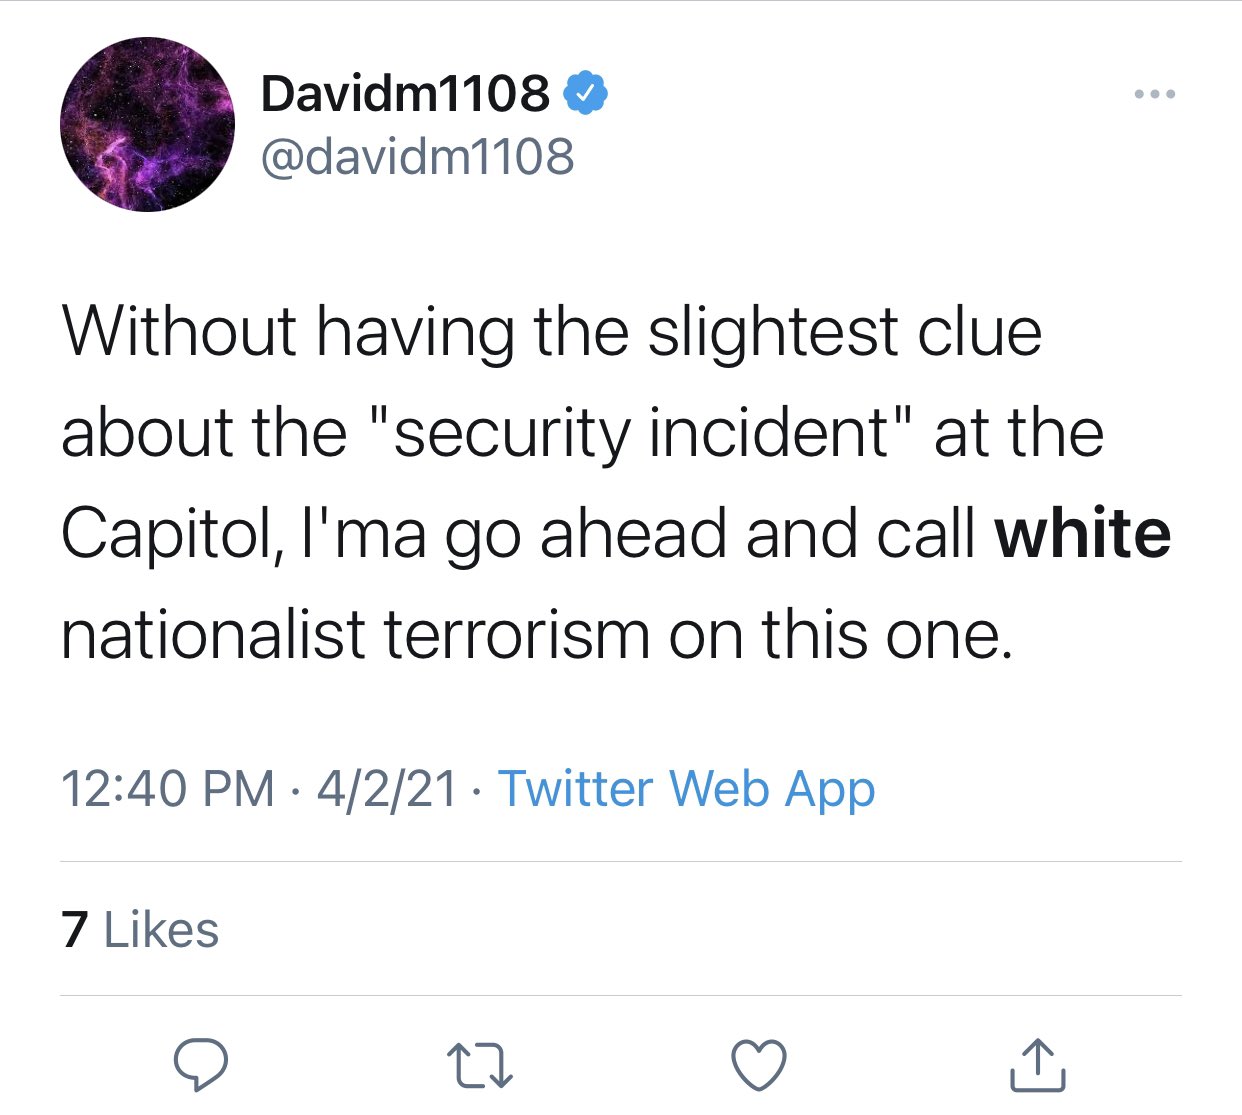Click the number 7 in the likes count
Image resolution: width=1242 pixels, height=1115 pixels.
pyautogui.click(x=74, y=930)
